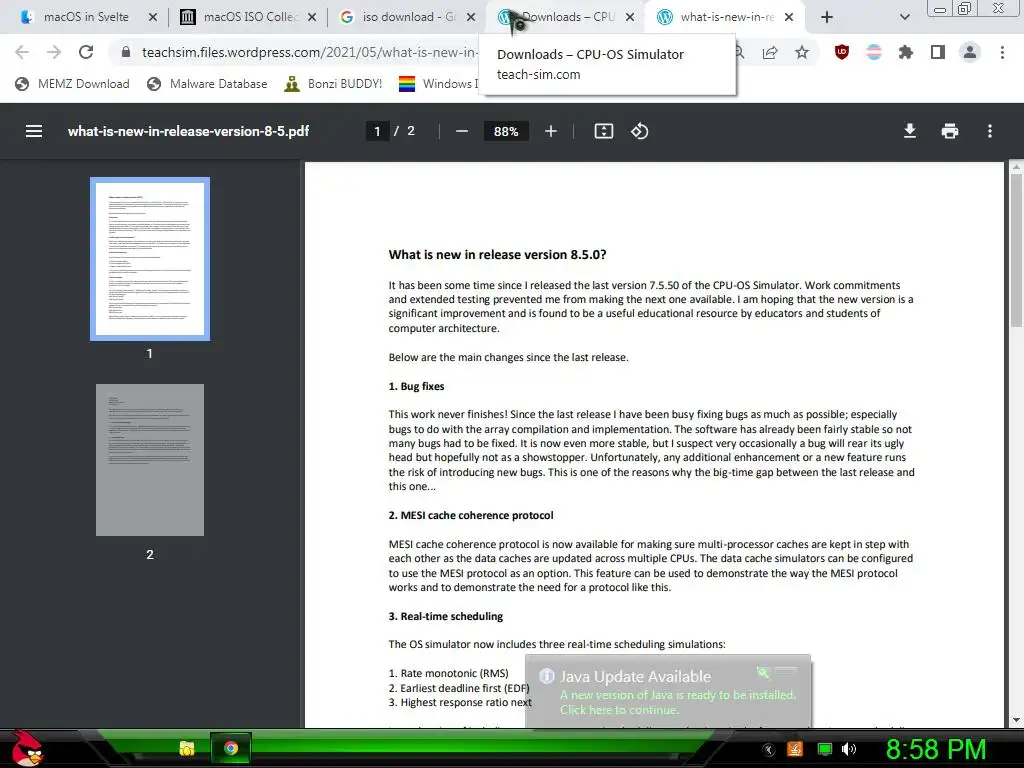1024x768 pixels.
Task: Open the Angry Birds start button
Action: click(27, 748)
